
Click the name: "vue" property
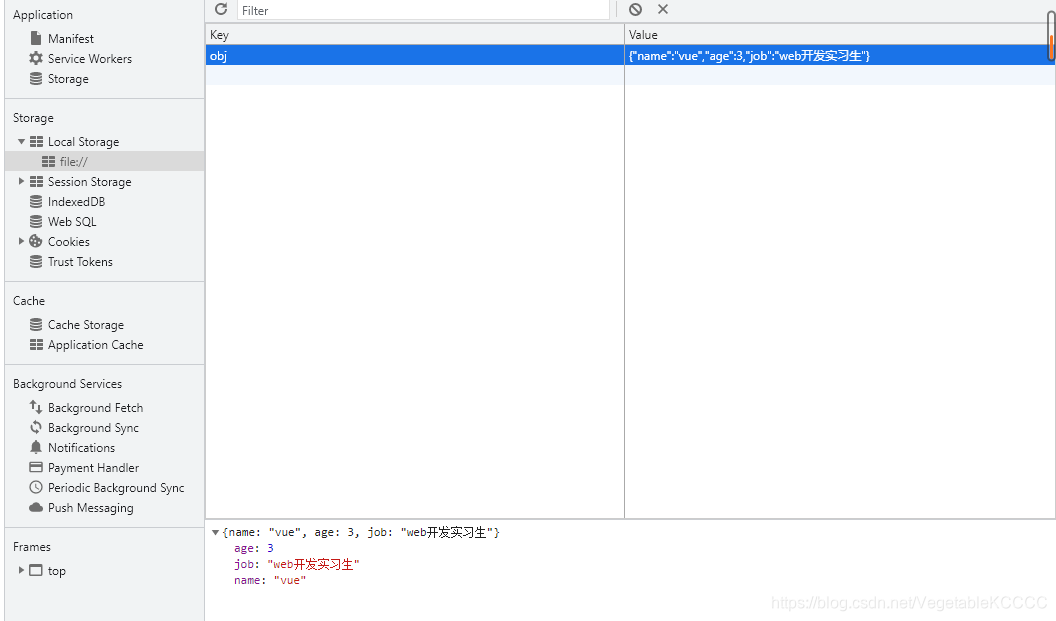(x=269, y=580)
